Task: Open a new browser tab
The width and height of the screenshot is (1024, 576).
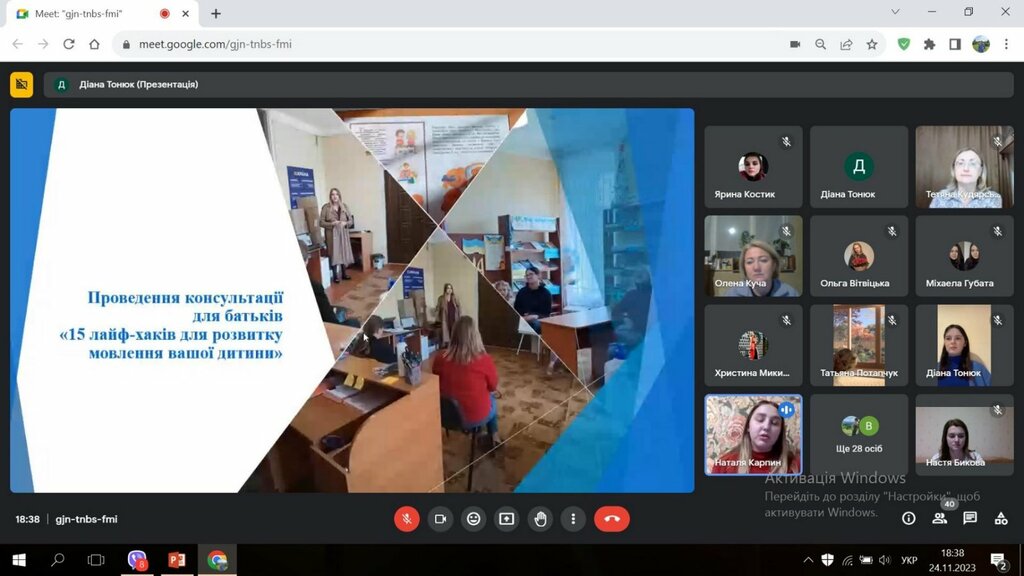Action: point(216,14)
